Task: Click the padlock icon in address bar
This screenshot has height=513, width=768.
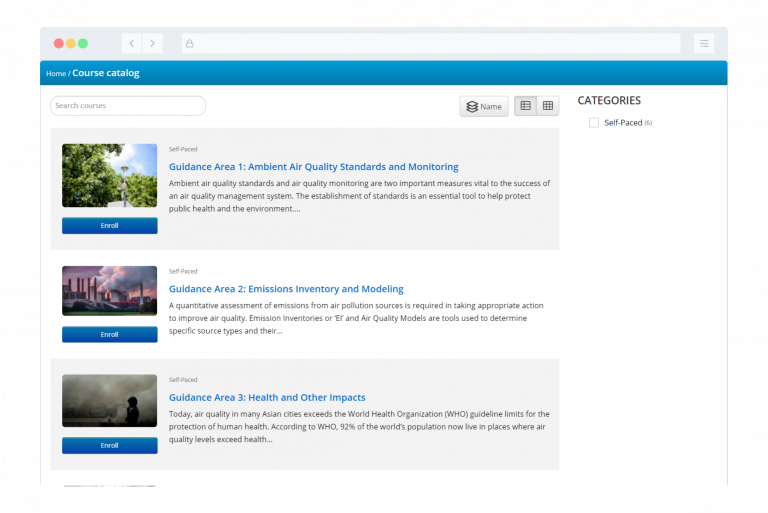Action: [x=189, y=43]
